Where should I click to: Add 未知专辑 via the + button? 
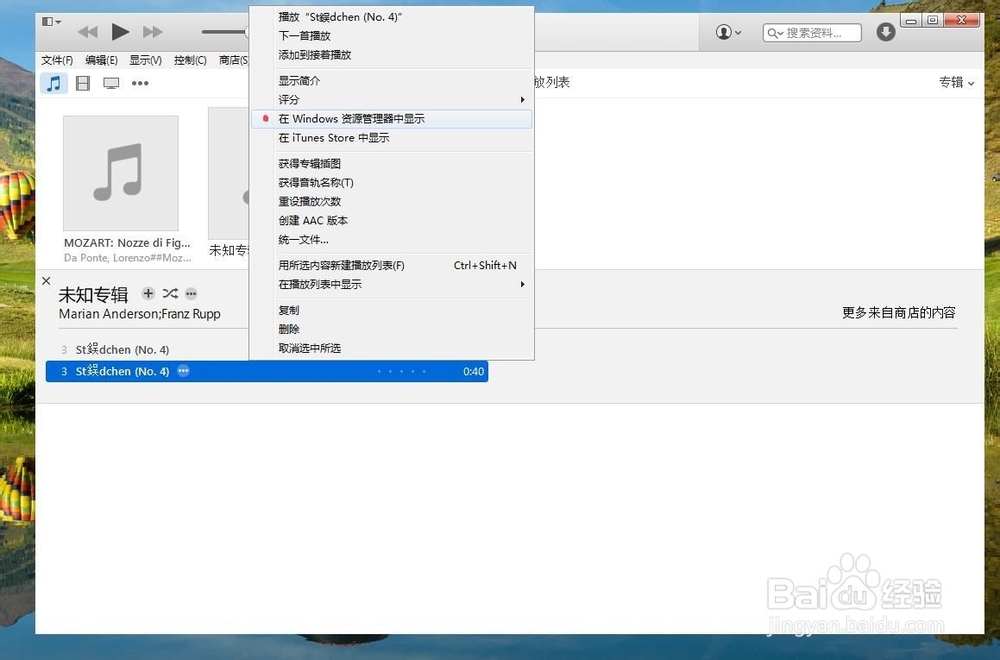point(147,293)
